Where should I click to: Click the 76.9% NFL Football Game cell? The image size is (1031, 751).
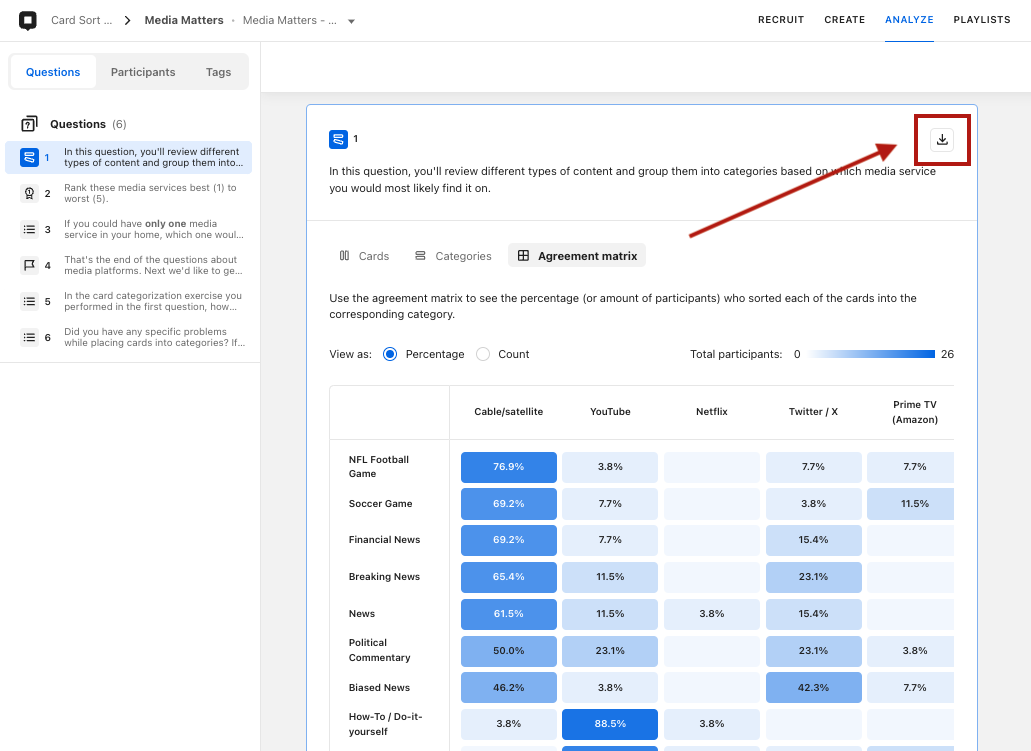click(x=508, y=467)
